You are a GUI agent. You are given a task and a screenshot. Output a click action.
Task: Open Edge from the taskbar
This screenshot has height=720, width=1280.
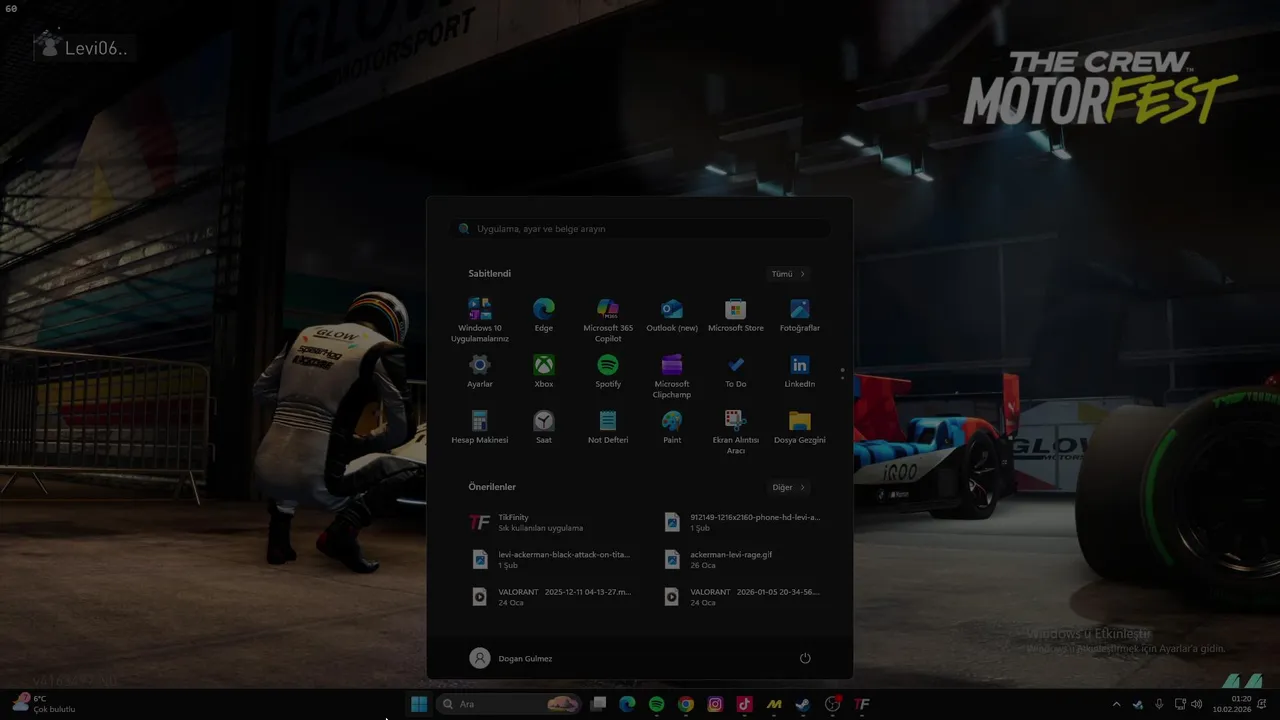[627, 704]
